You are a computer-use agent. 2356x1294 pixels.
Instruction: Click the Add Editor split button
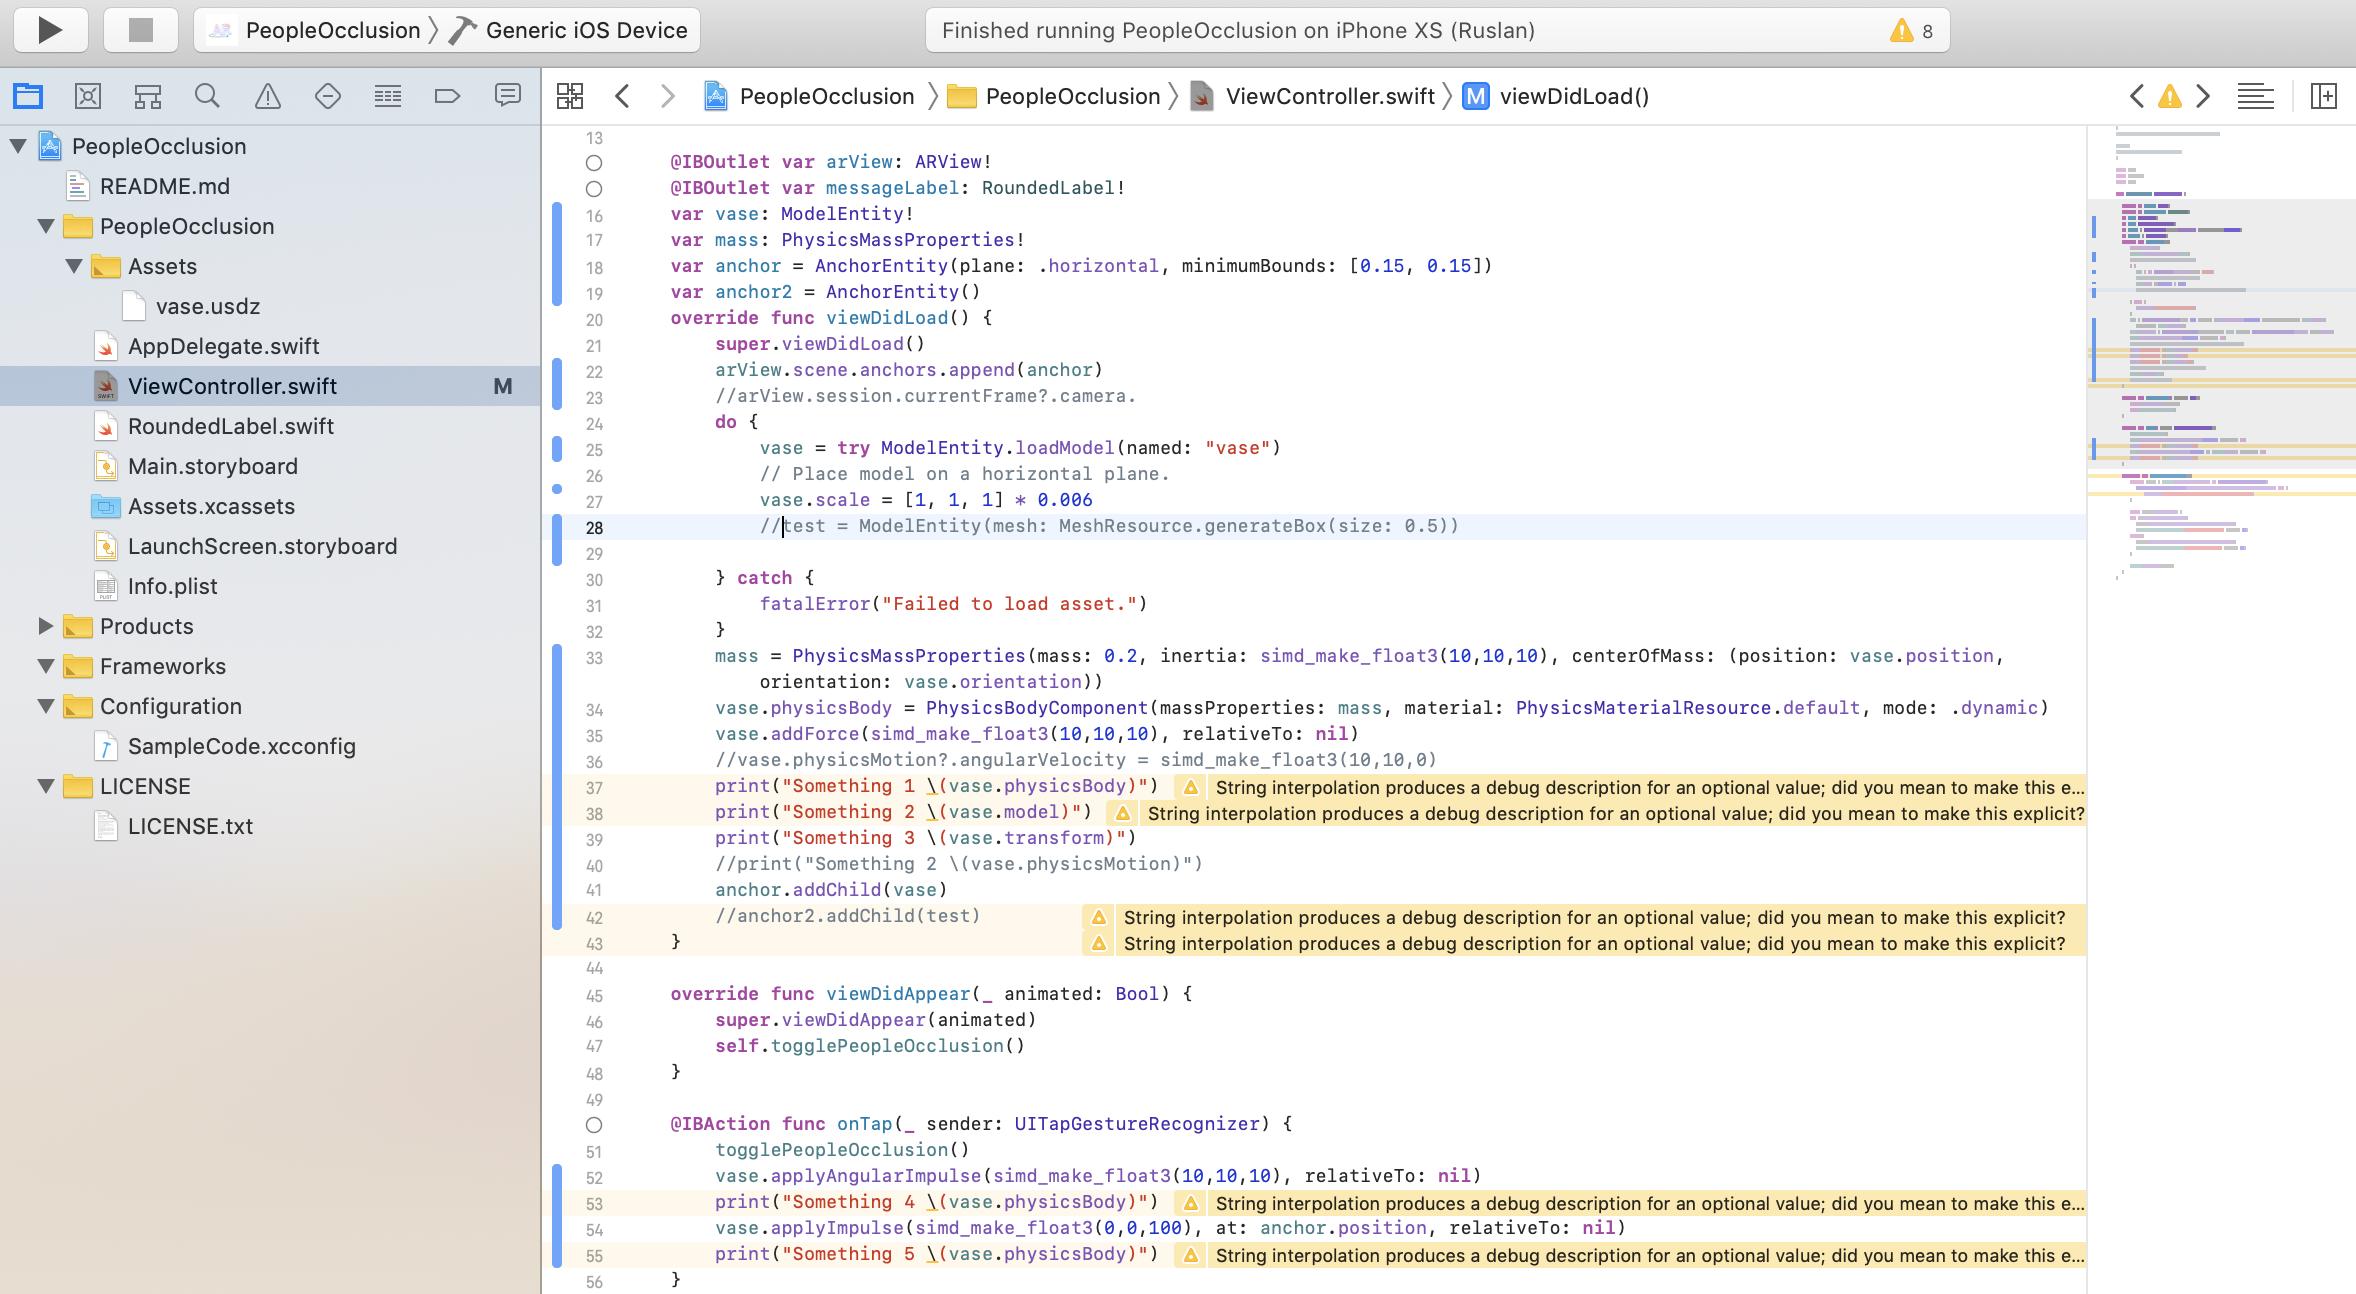(2323, 96)
